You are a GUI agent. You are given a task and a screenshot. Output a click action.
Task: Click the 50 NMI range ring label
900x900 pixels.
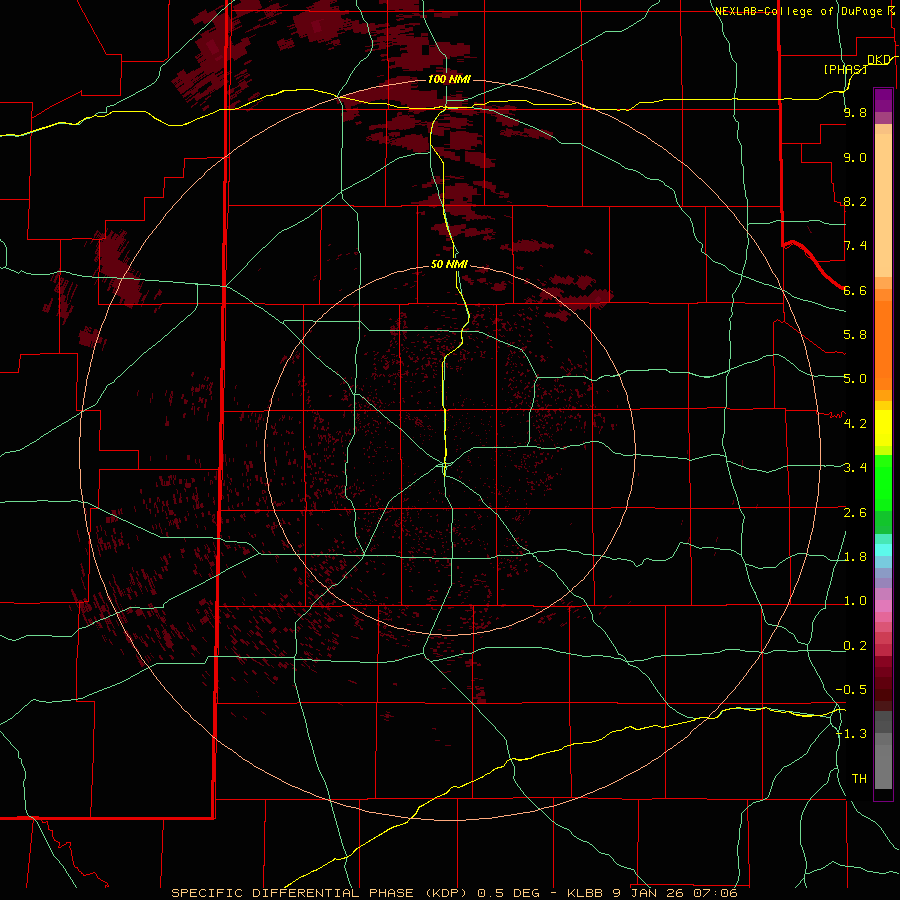(x=449, y=264)
